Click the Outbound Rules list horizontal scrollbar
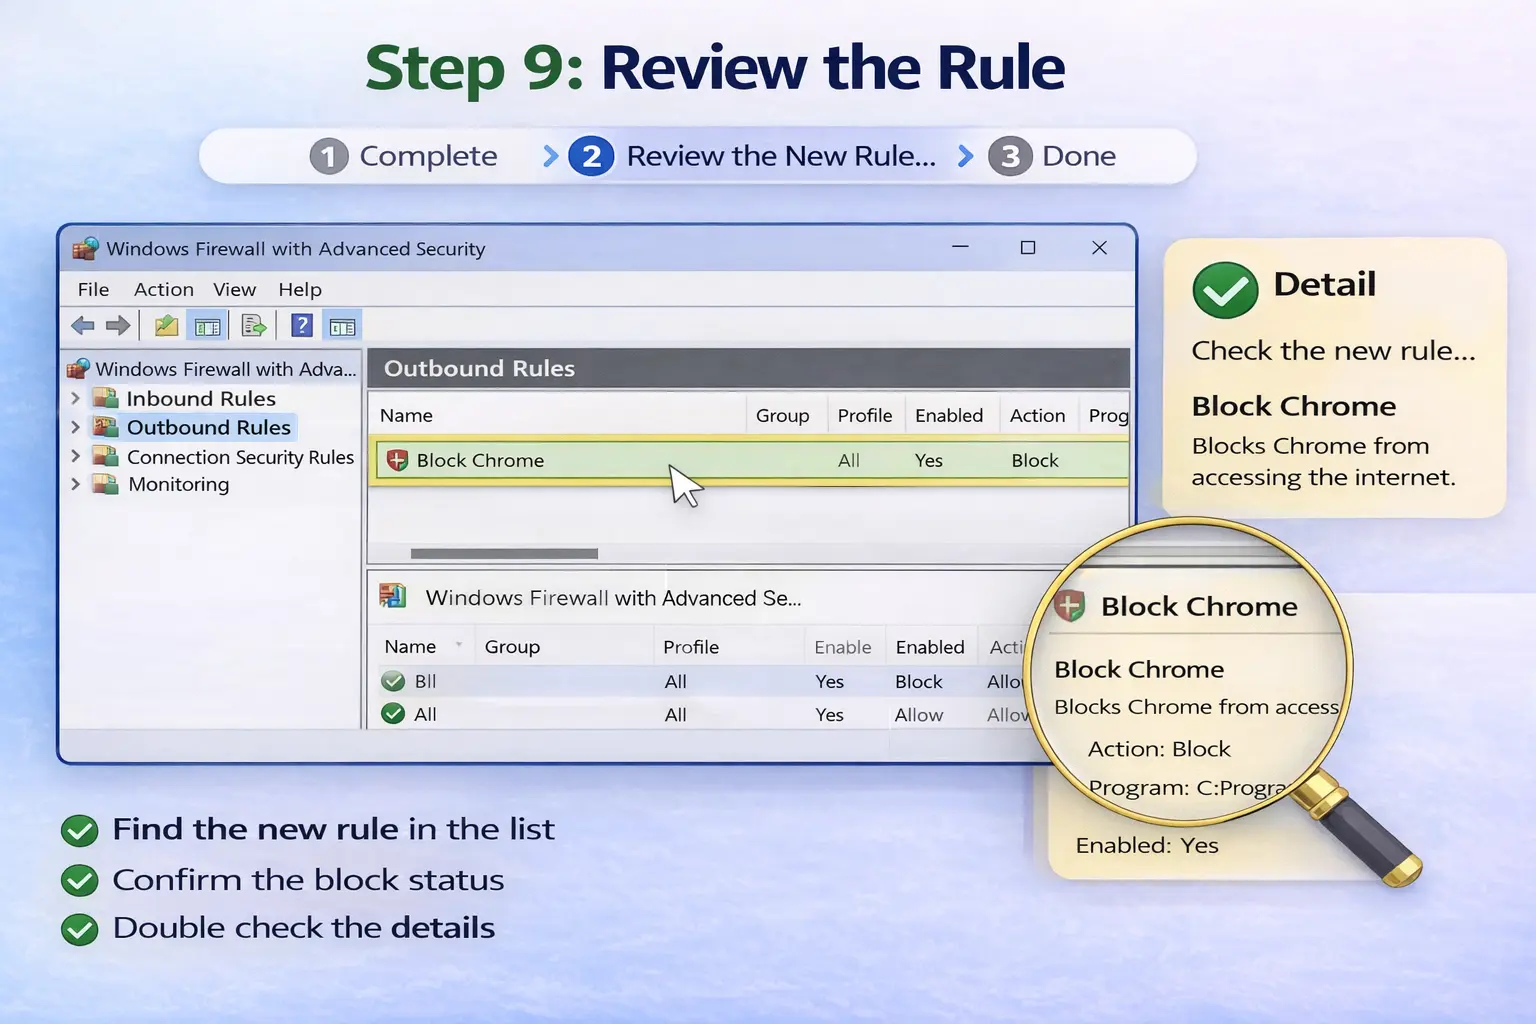Viewport: 1536px width, 1024px height. click(x=504, y=553)
